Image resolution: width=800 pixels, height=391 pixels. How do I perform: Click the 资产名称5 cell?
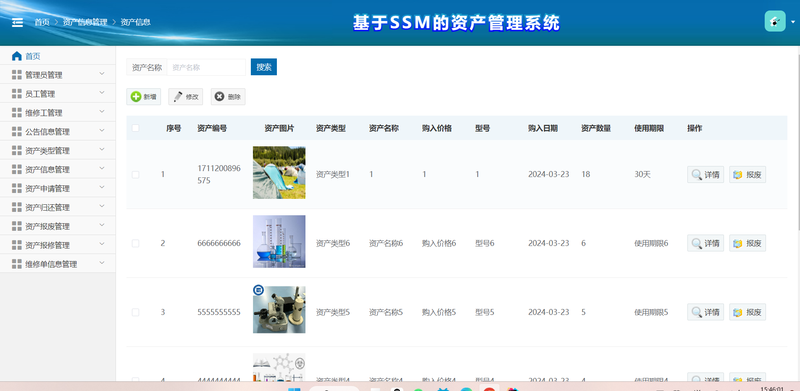(386, 312)
